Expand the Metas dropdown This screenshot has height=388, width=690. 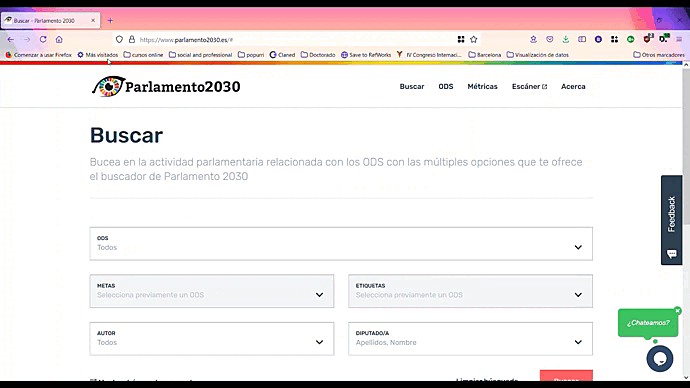[212, 291]
